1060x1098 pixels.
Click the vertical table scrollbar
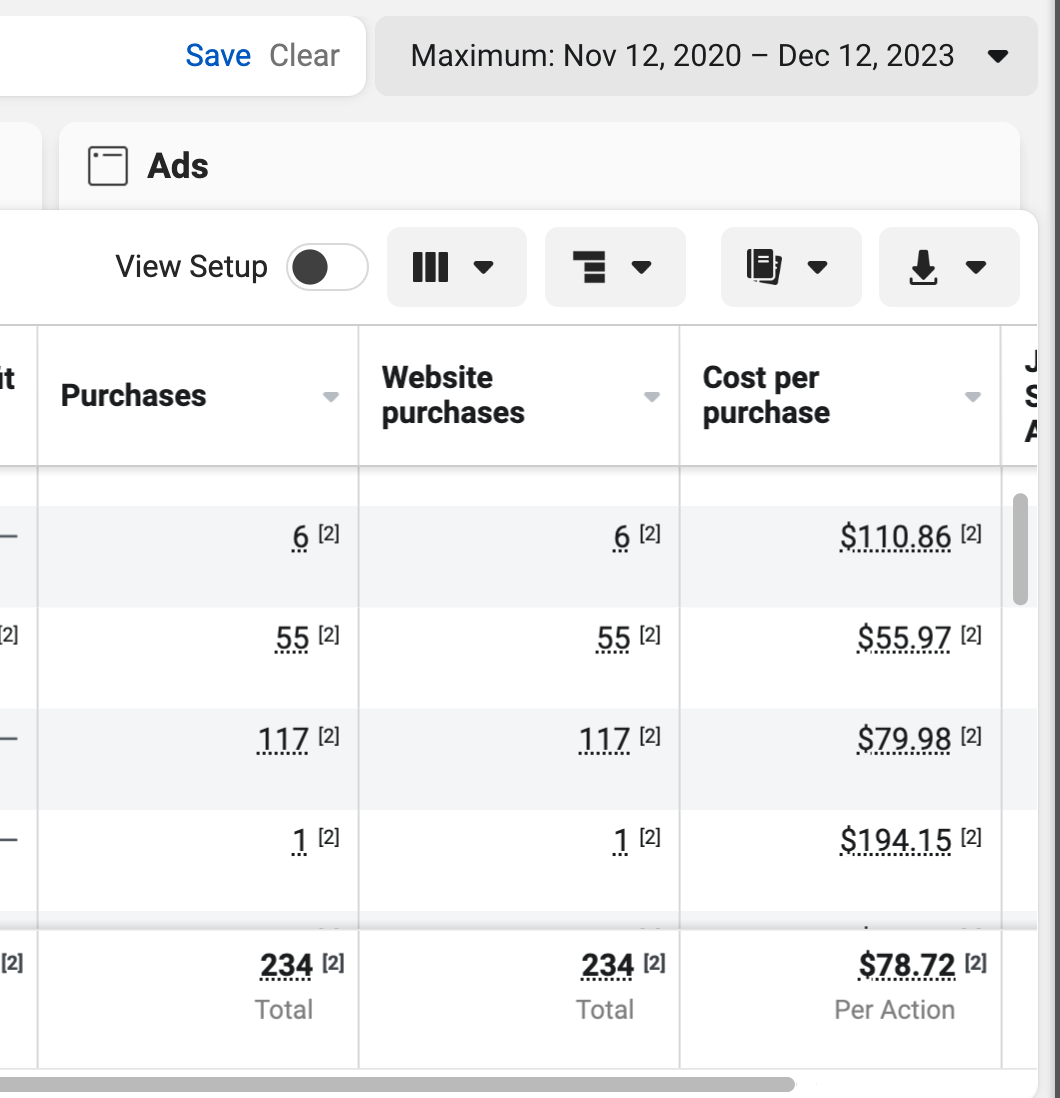point(1020,548)
